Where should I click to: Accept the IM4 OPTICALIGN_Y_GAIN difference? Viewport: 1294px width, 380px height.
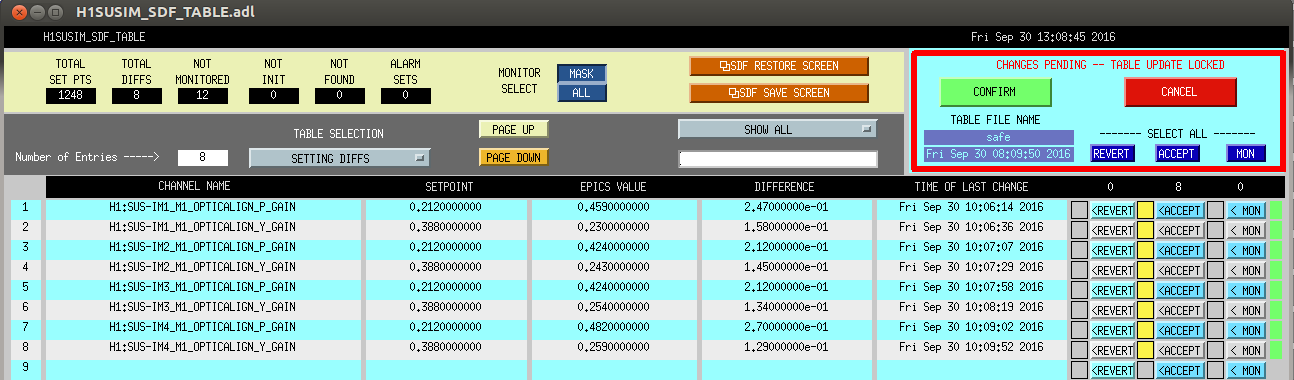(x=1180, y=350)
